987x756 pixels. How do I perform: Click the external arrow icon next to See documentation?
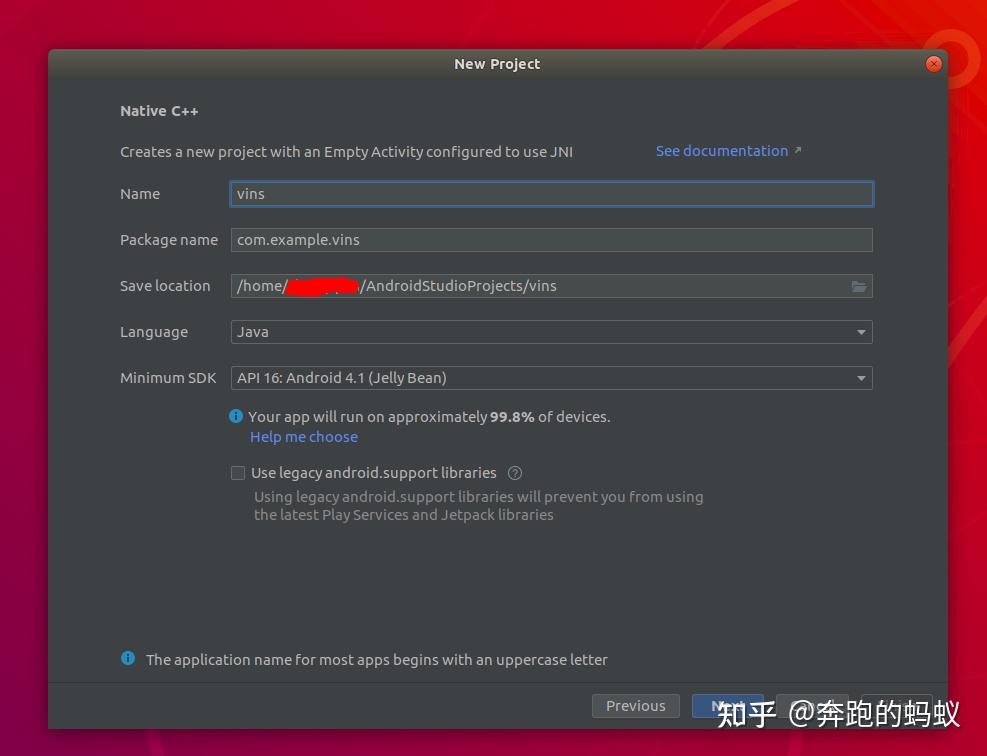(798, 150)
